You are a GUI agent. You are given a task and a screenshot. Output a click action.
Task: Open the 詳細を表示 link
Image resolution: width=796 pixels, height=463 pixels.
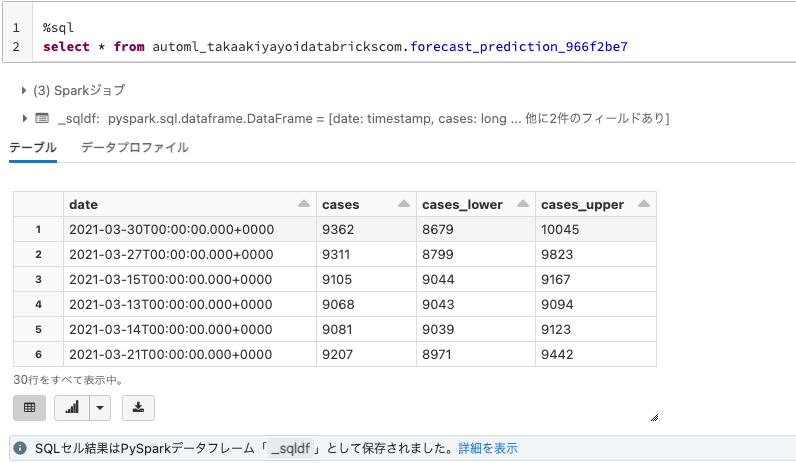[x=488, y=448]
